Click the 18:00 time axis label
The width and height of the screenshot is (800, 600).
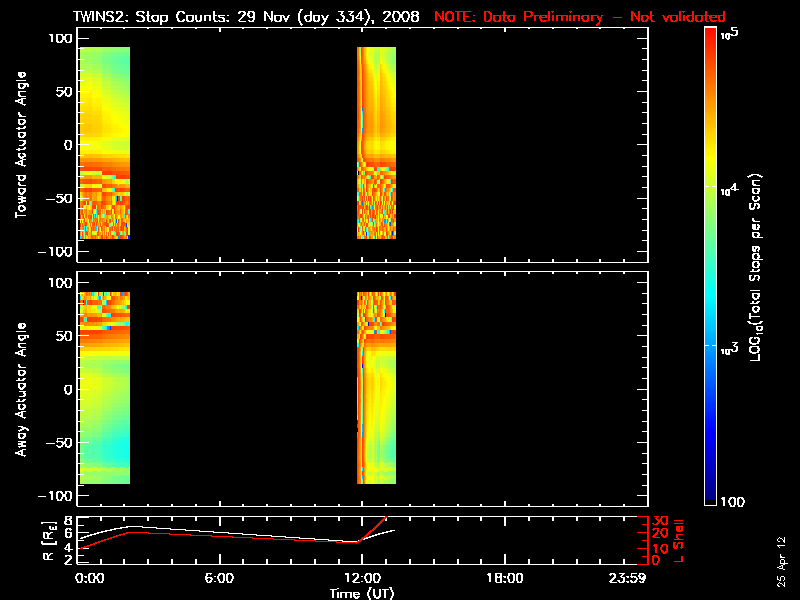pyautogui.click(x=505, y=578)
